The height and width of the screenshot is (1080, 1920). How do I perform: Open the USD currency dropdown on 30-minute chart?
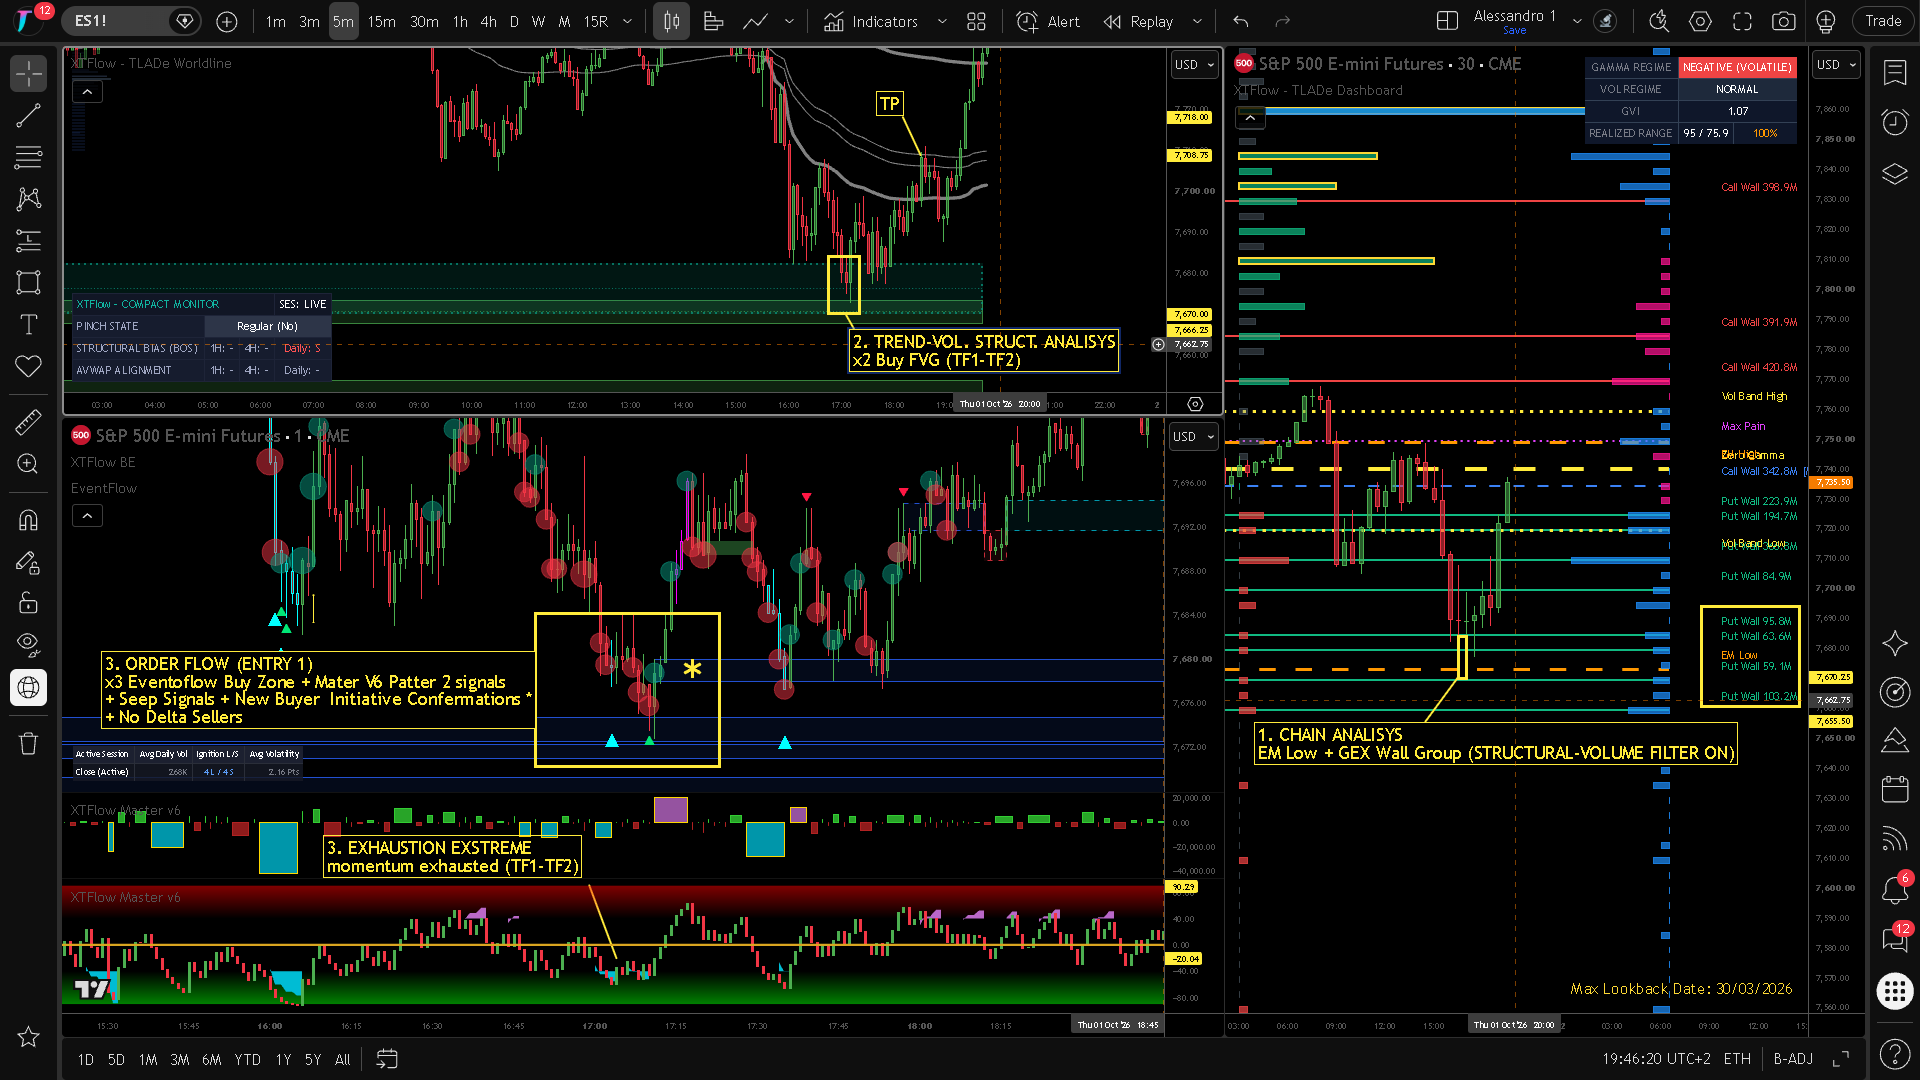coord(1836,64)
